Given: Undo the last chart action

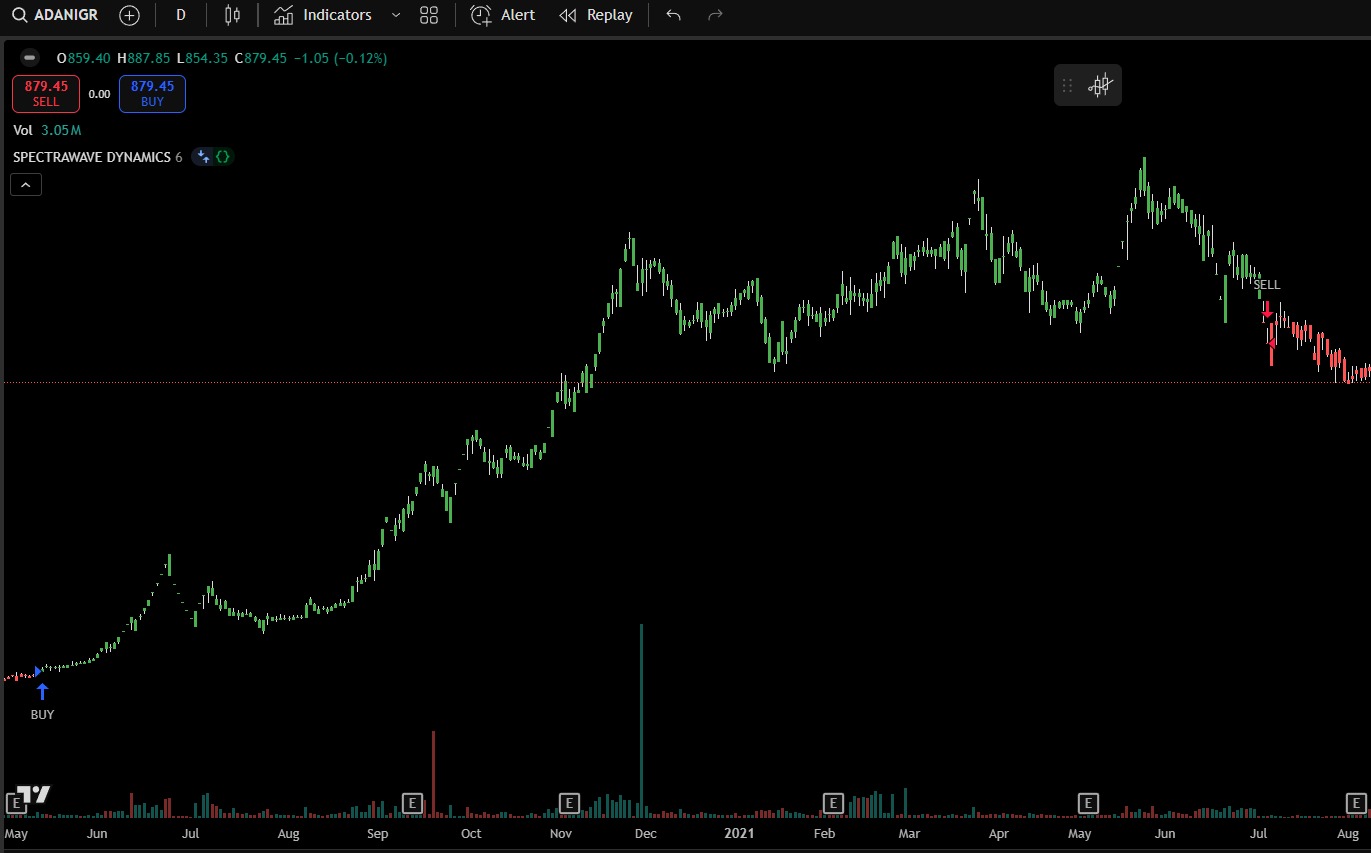Looking at the screenshot, I should pos(673,15).
